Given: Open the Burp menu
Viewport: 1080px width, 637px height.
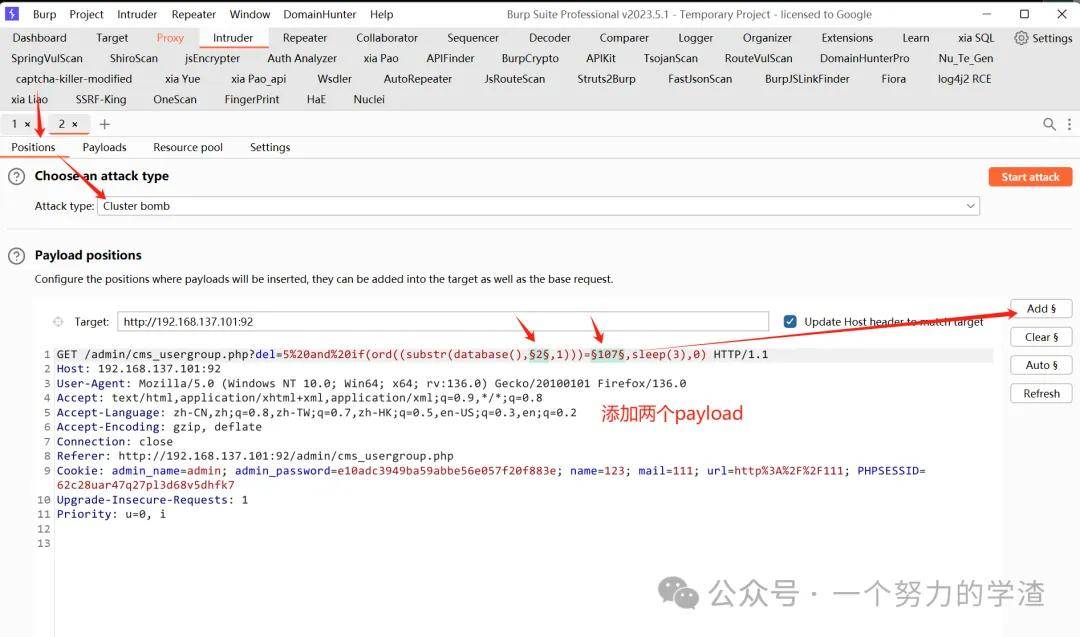Looking at the screenshot, I should click(45, 14).
